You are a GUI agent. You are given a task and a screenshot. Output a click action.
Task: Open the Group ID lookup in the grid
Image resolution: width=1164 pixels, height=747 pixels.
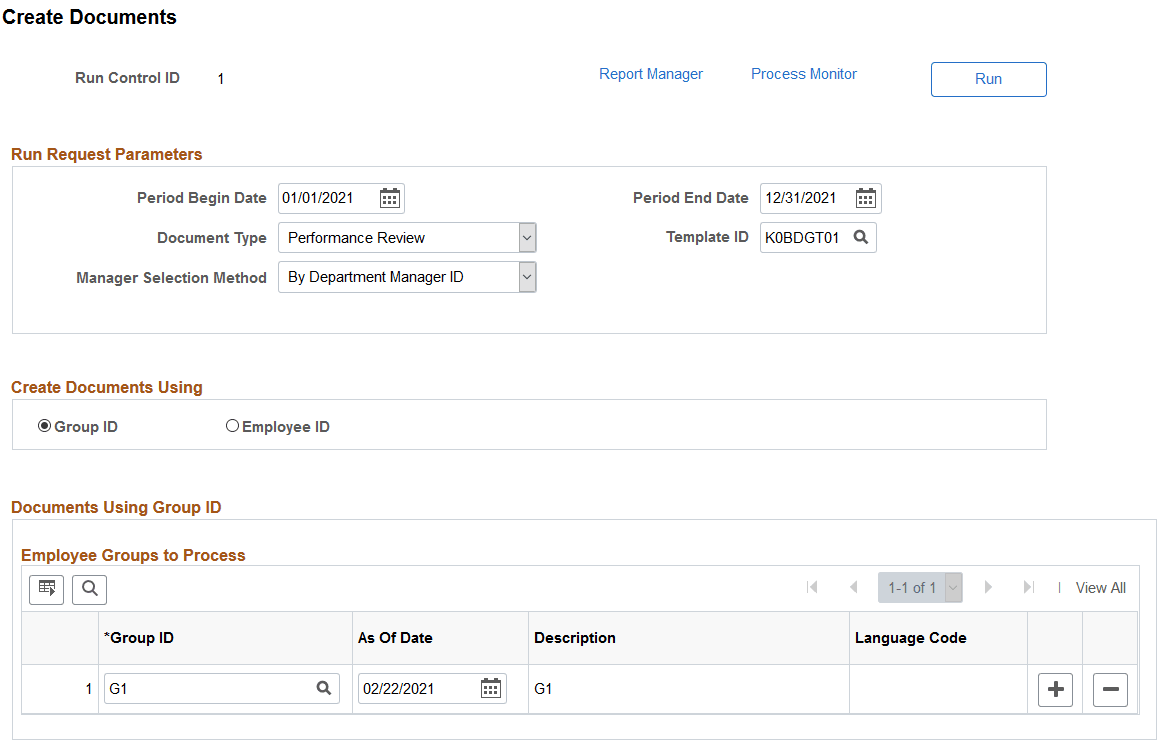[324, 688]
